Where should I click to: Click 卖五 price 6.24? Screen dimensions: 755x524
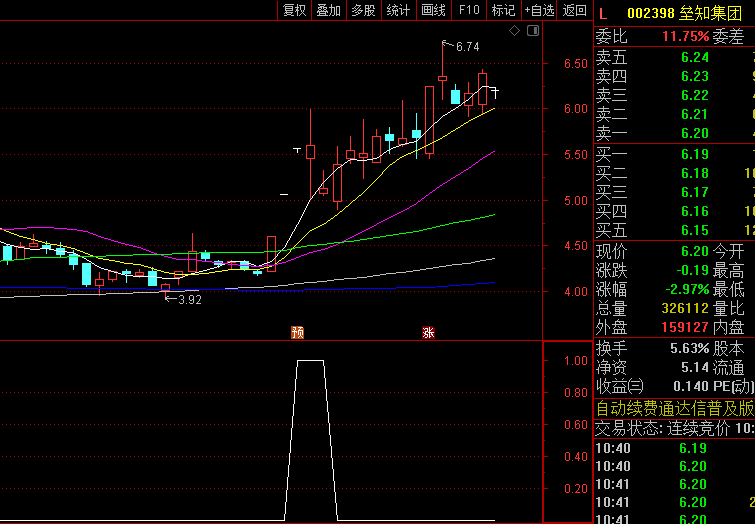coord(695,57)
